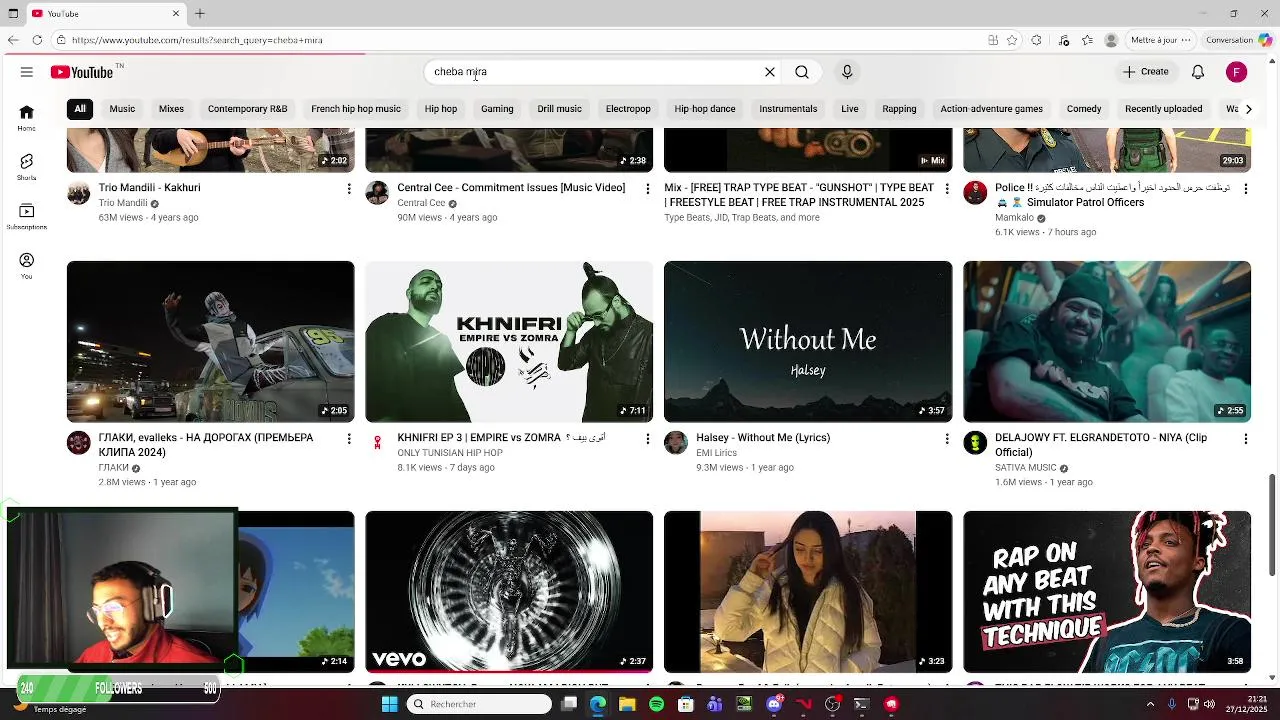Run the search with the magnifier button

click(802, 72)
